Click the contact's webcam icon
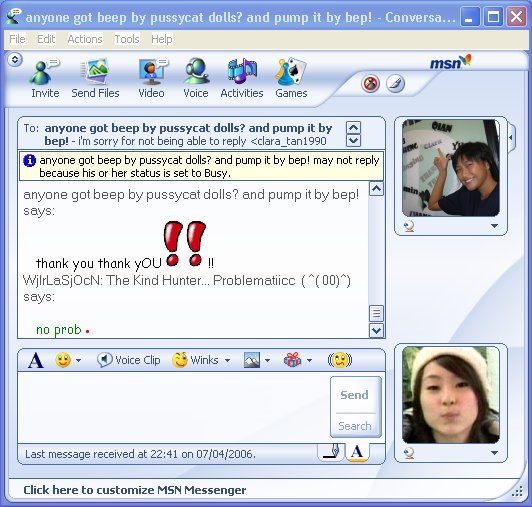This screenshot has width=532, height=507. pos(409,226)
